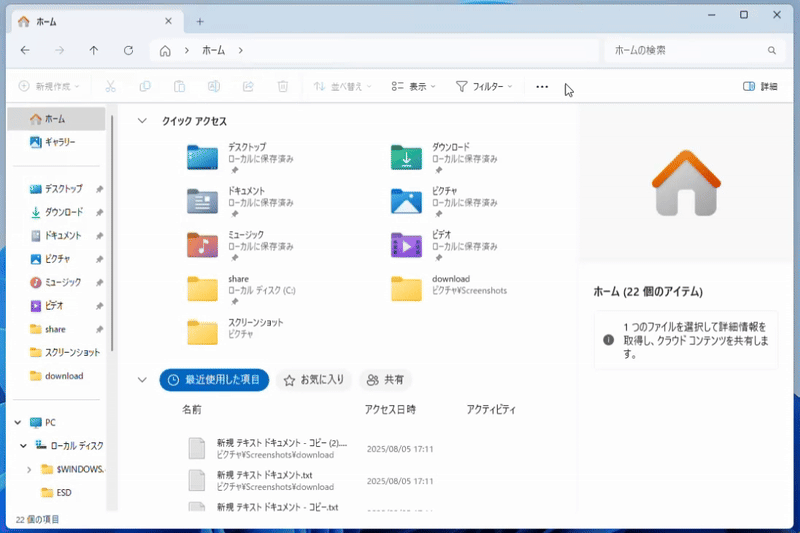Toggle the 詳細 details pane
The width and height of the screenshot is (800, 533).
coord(760,86)
